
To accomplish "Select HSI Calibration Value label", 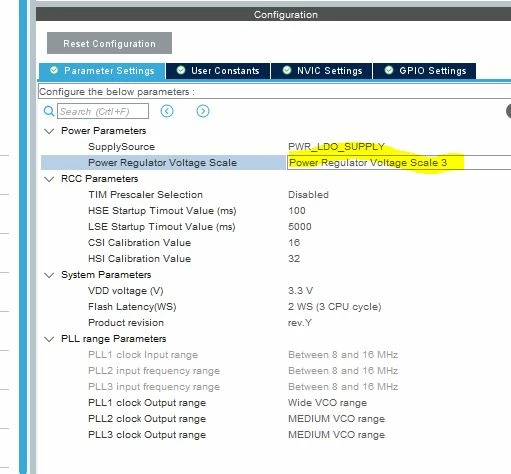I will [139, 259].
